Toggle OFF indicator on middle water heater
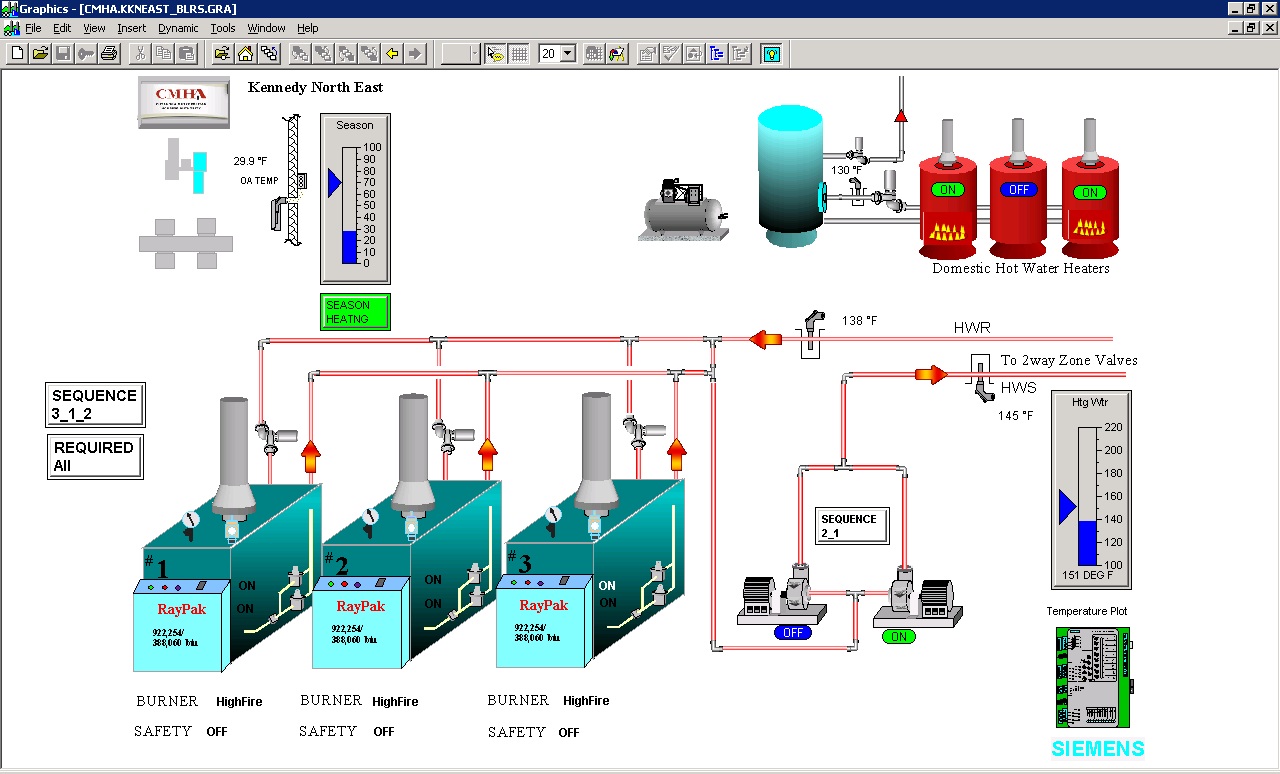1280x774 pixels. click(1019, 190)
